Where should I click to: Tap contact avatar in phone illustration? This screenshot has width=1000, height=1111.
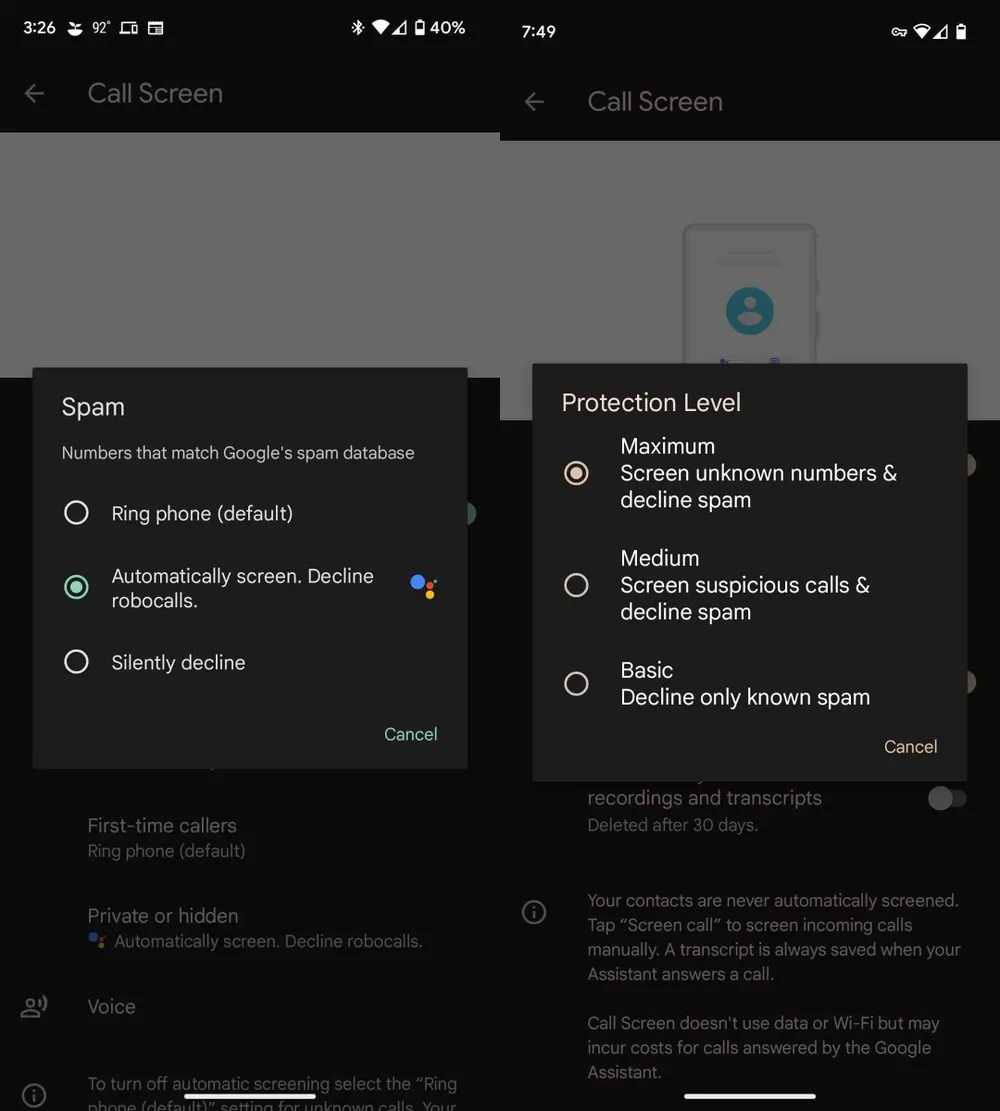click(x=749, y=310)
